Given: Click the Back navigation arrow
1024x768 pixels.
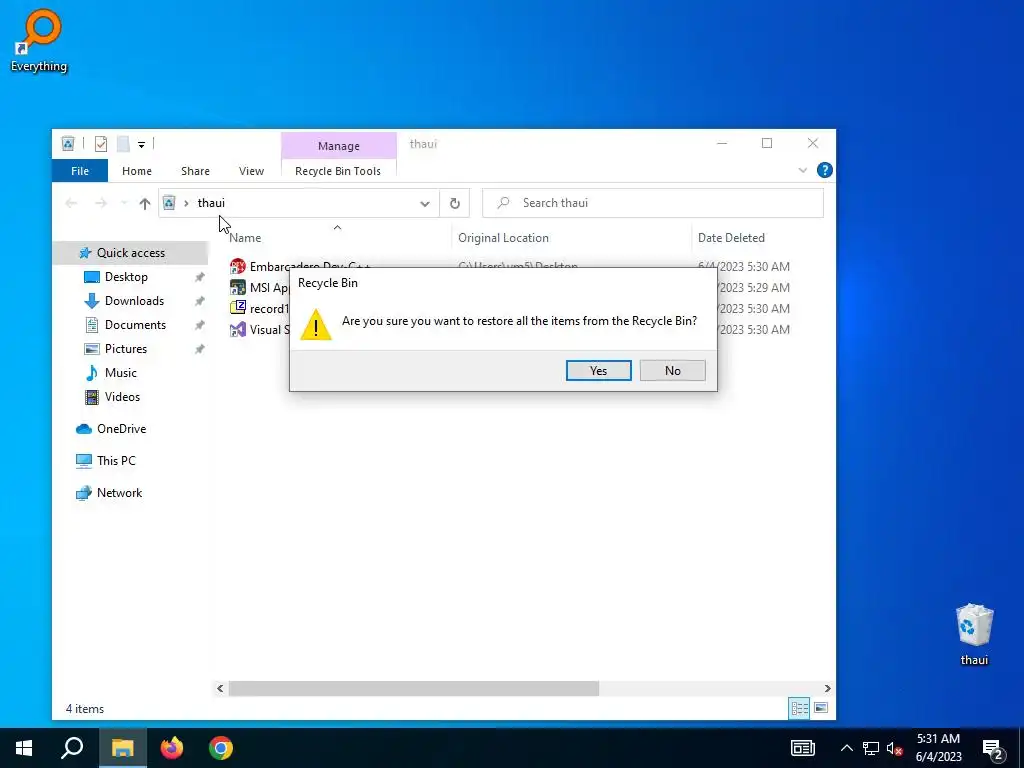Looking at the screenshot, I should 71,203.
